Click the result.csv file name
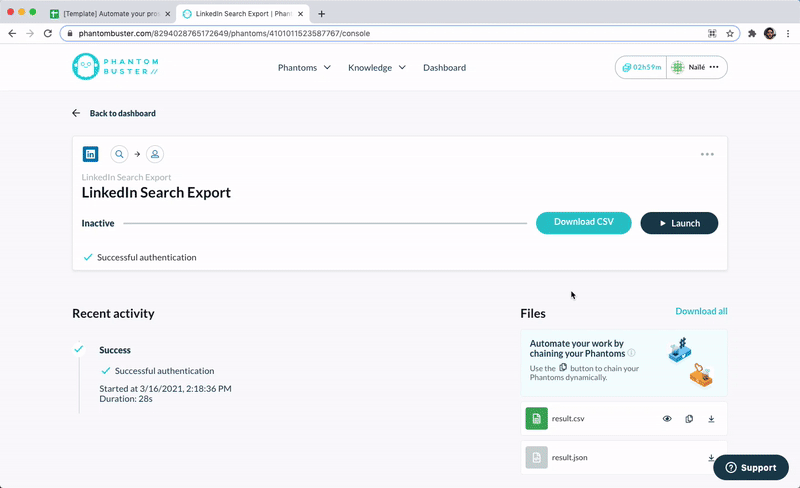Image resolution: width=800 pixels, height=488 pixels. pos(568,419)
